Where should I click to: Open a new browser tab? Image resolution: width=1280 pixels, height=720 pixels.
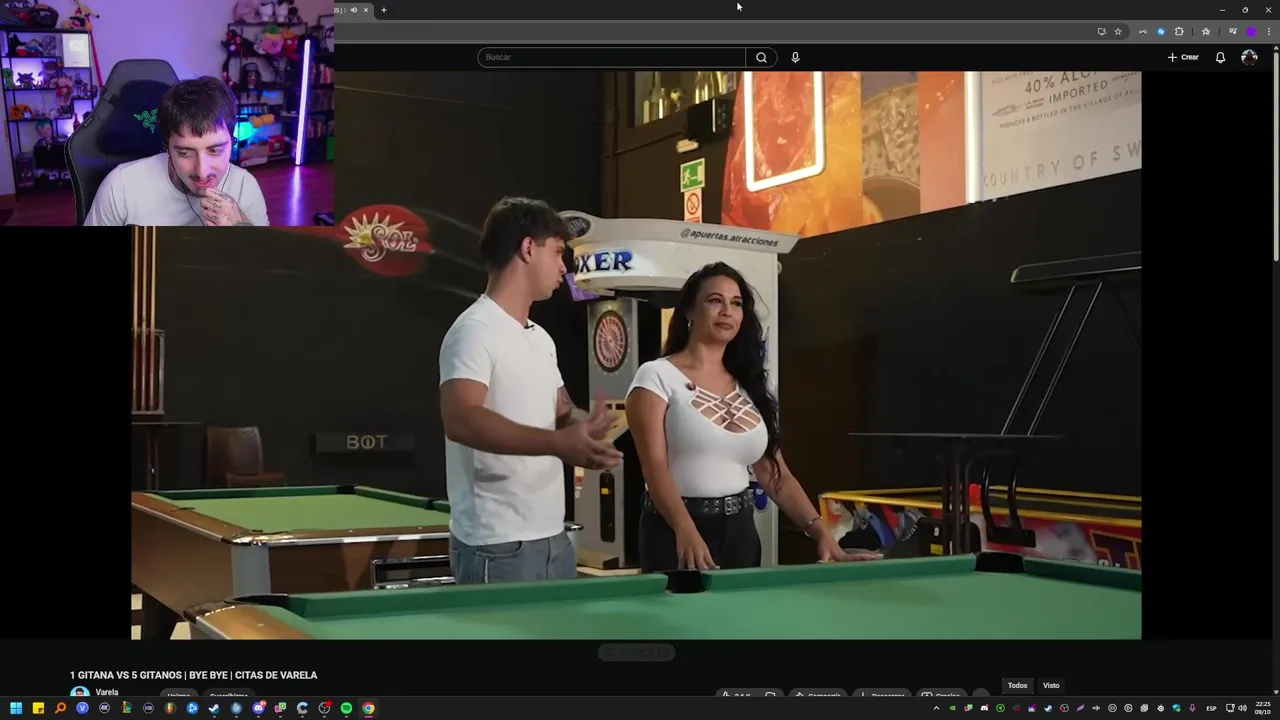click(383, 10)
